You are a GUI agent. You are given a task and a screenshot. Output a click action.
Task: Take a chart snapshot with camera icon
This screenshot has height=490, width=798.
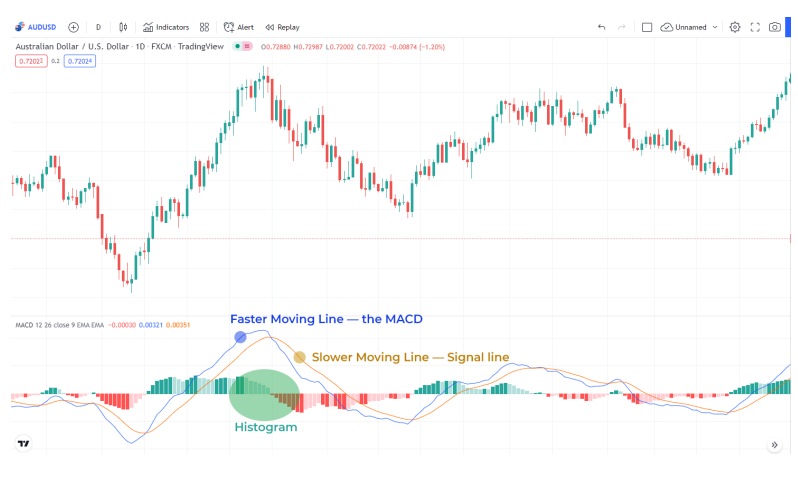775,27
